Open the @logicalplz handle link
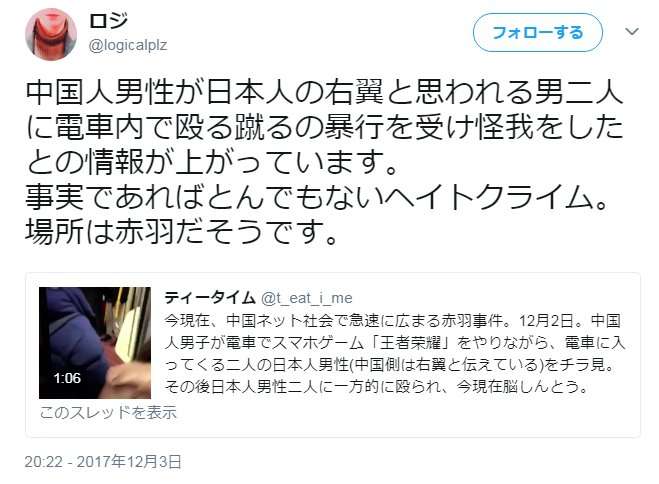Screen dimensions: 659x484 (x=128, y=45)
